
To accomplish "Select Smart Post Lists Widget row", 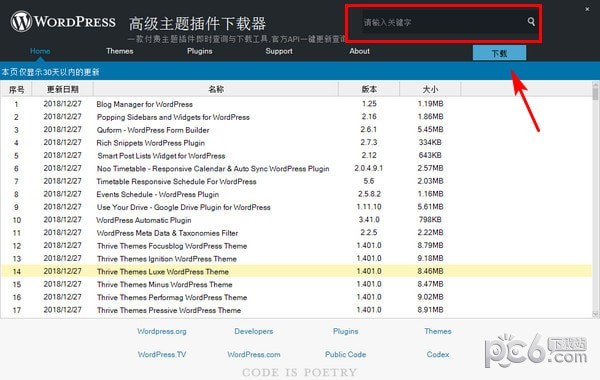I will coord(297,156).
